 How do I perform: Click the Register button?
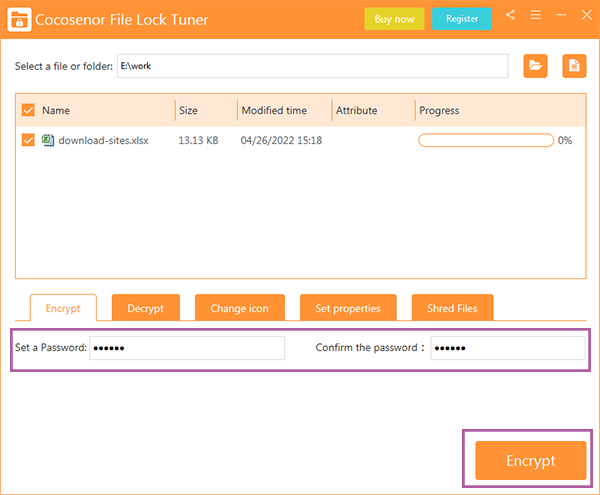click(x=462, y=19)
